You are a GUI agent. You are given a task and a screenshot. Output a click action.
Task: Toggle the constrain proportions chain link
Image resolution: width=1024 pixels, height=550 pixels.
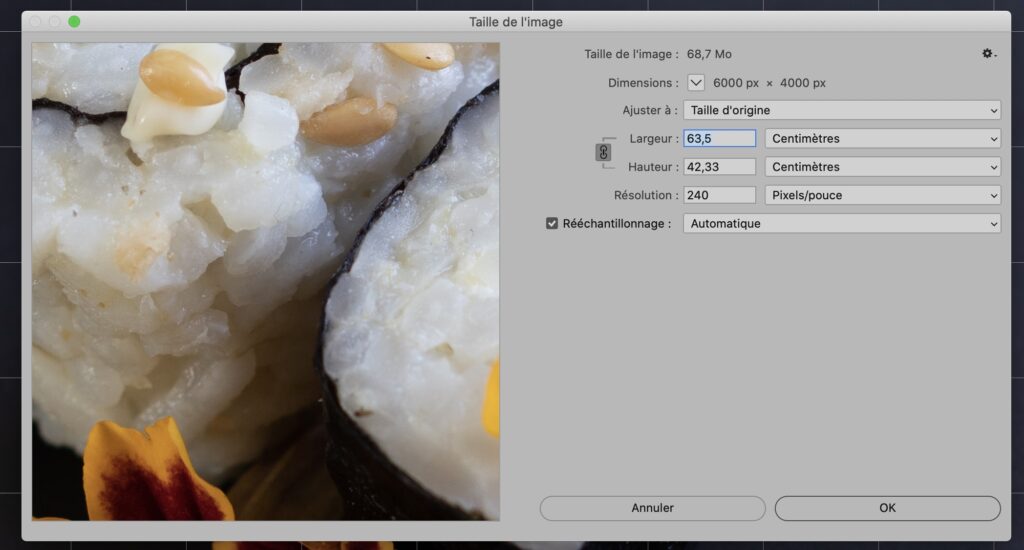603,153
